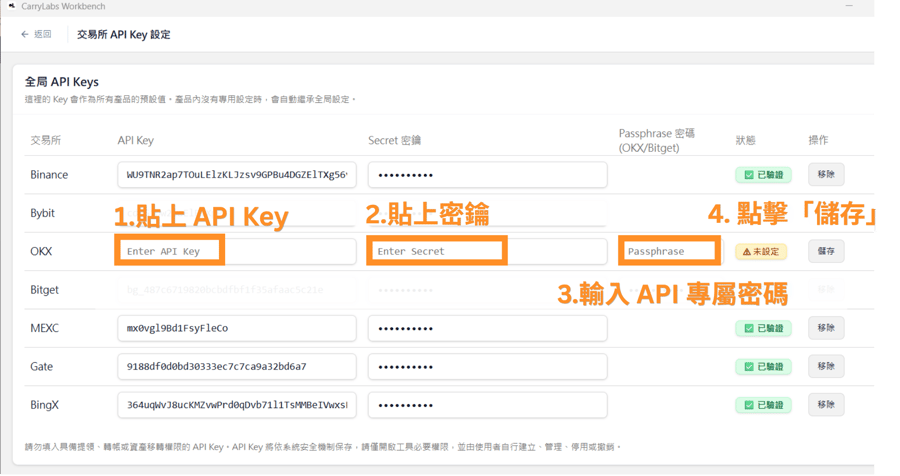Click the Bitget API Key field
This screenshot has width=900, height=476.
(x=236, y=290)
